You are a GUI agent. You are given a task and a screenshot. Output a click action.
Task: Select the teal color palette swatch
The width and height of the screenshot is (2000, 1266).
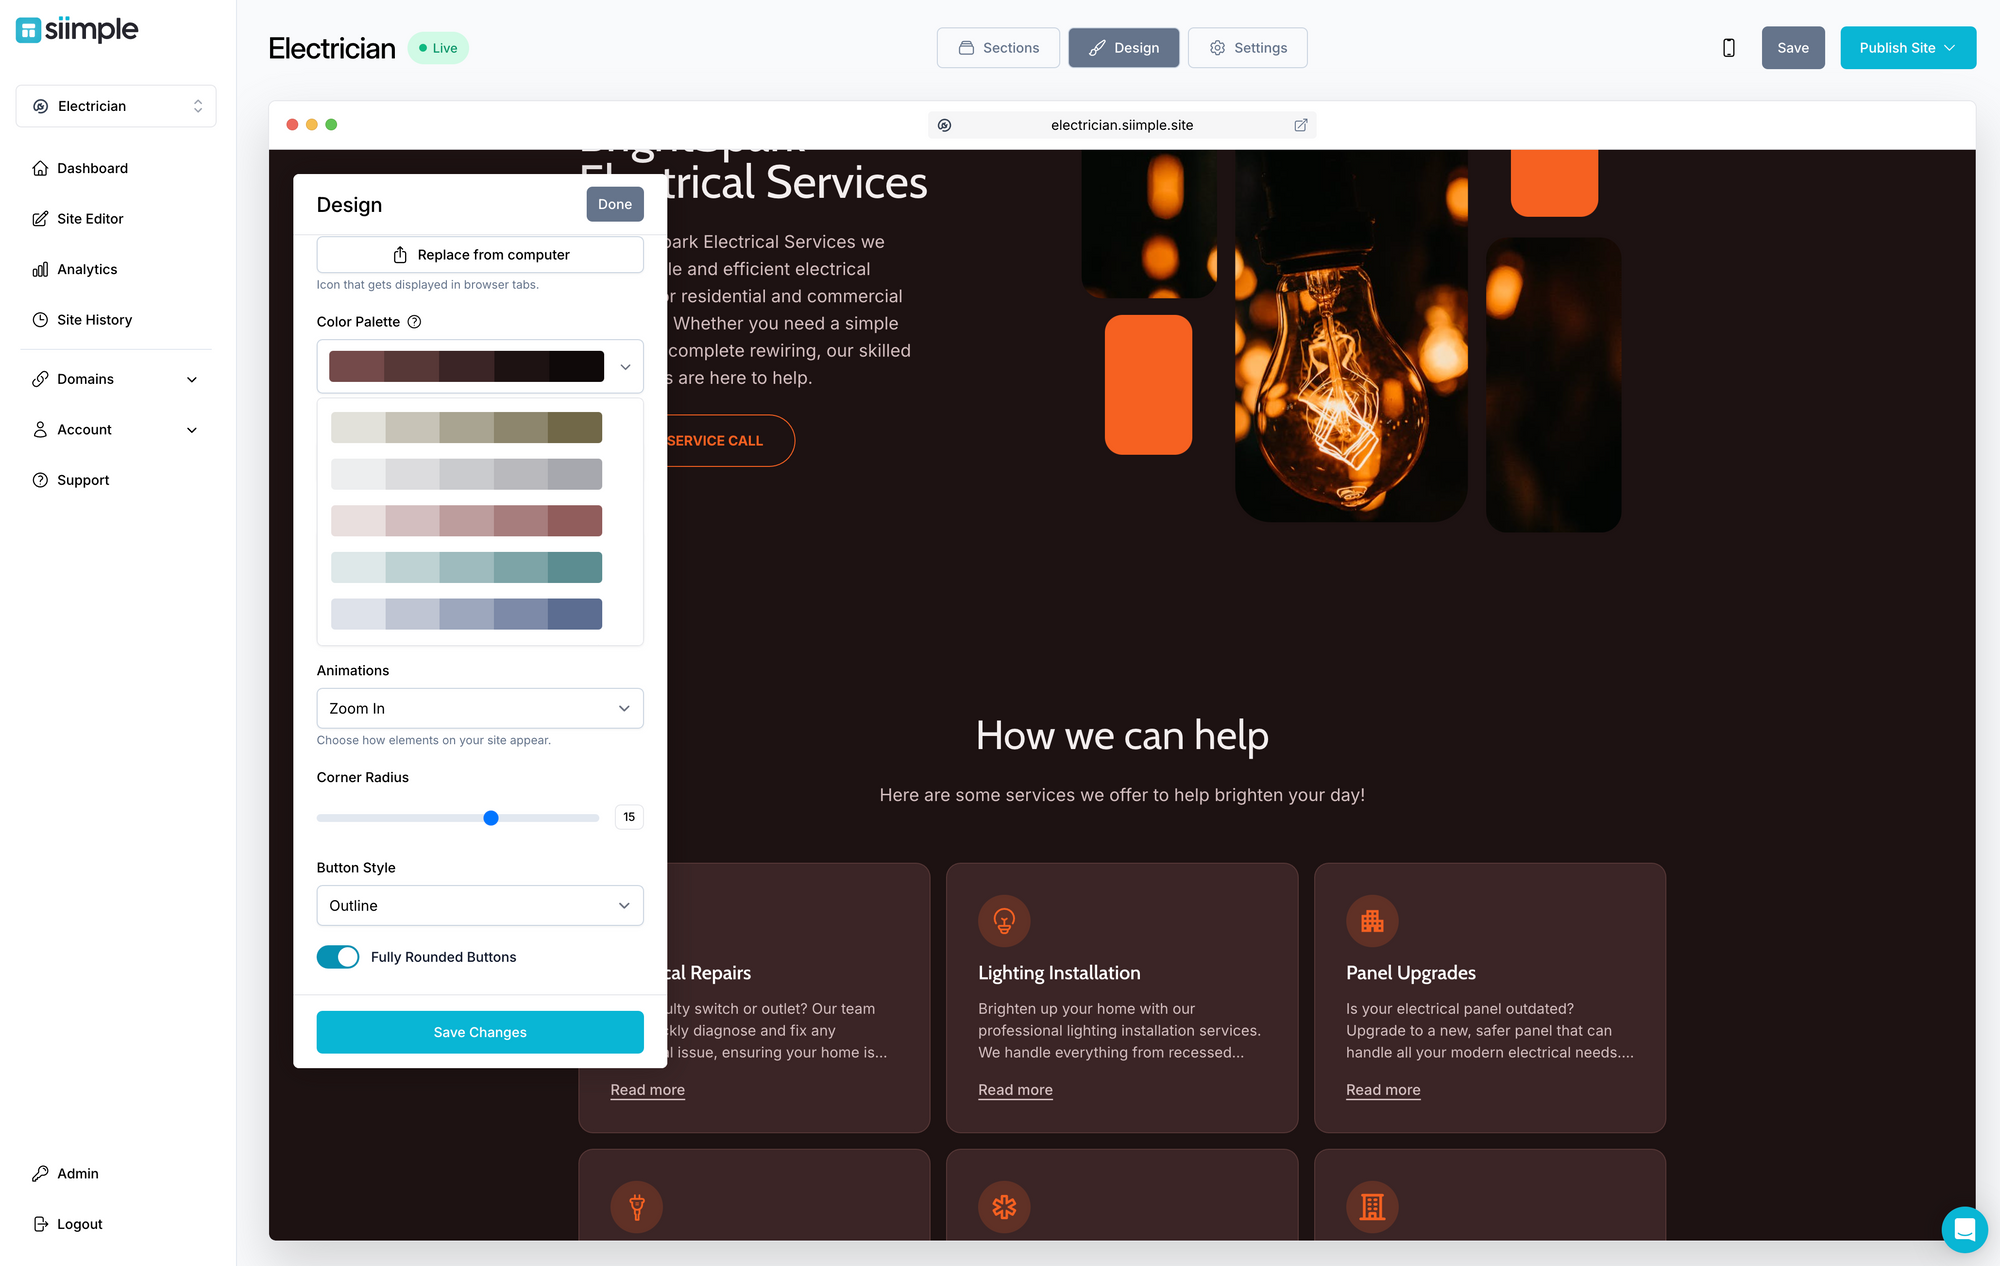(x=466, y=567)
